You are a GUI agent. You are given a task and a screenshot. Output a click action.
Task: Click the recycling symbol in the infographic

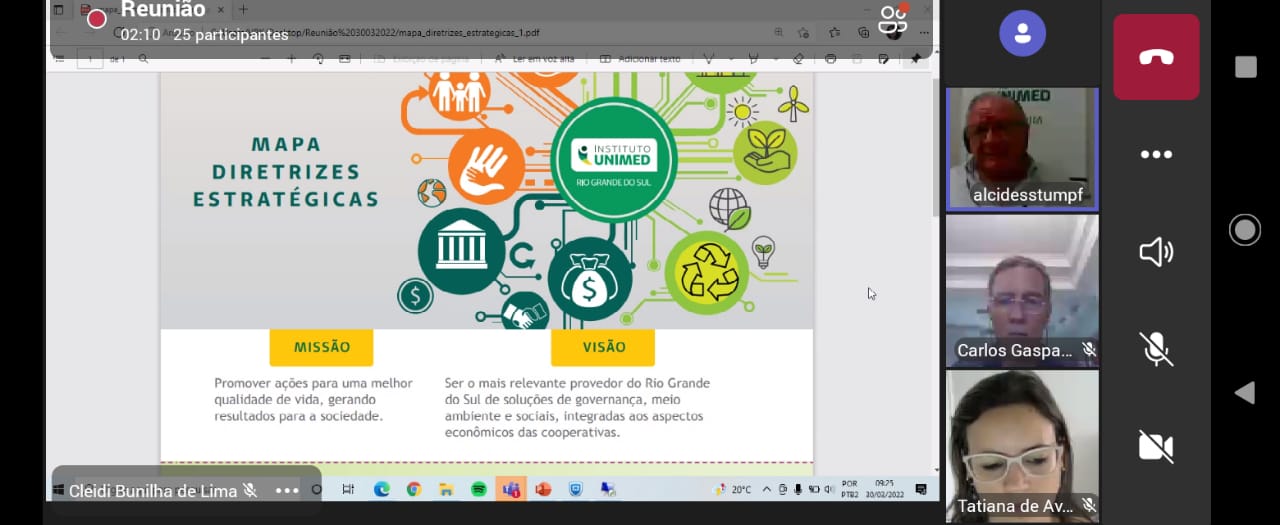tap(706, 273)
